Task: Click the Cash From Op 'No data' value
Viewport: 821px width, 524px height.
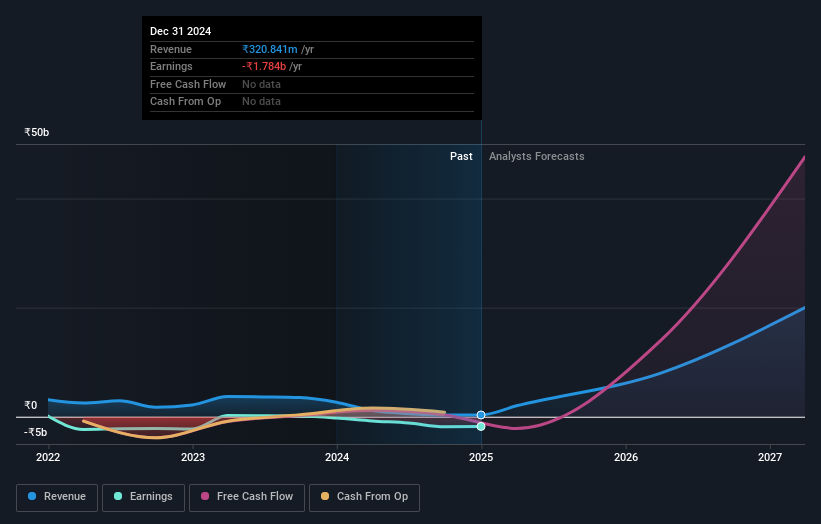Action: point(261,102)
